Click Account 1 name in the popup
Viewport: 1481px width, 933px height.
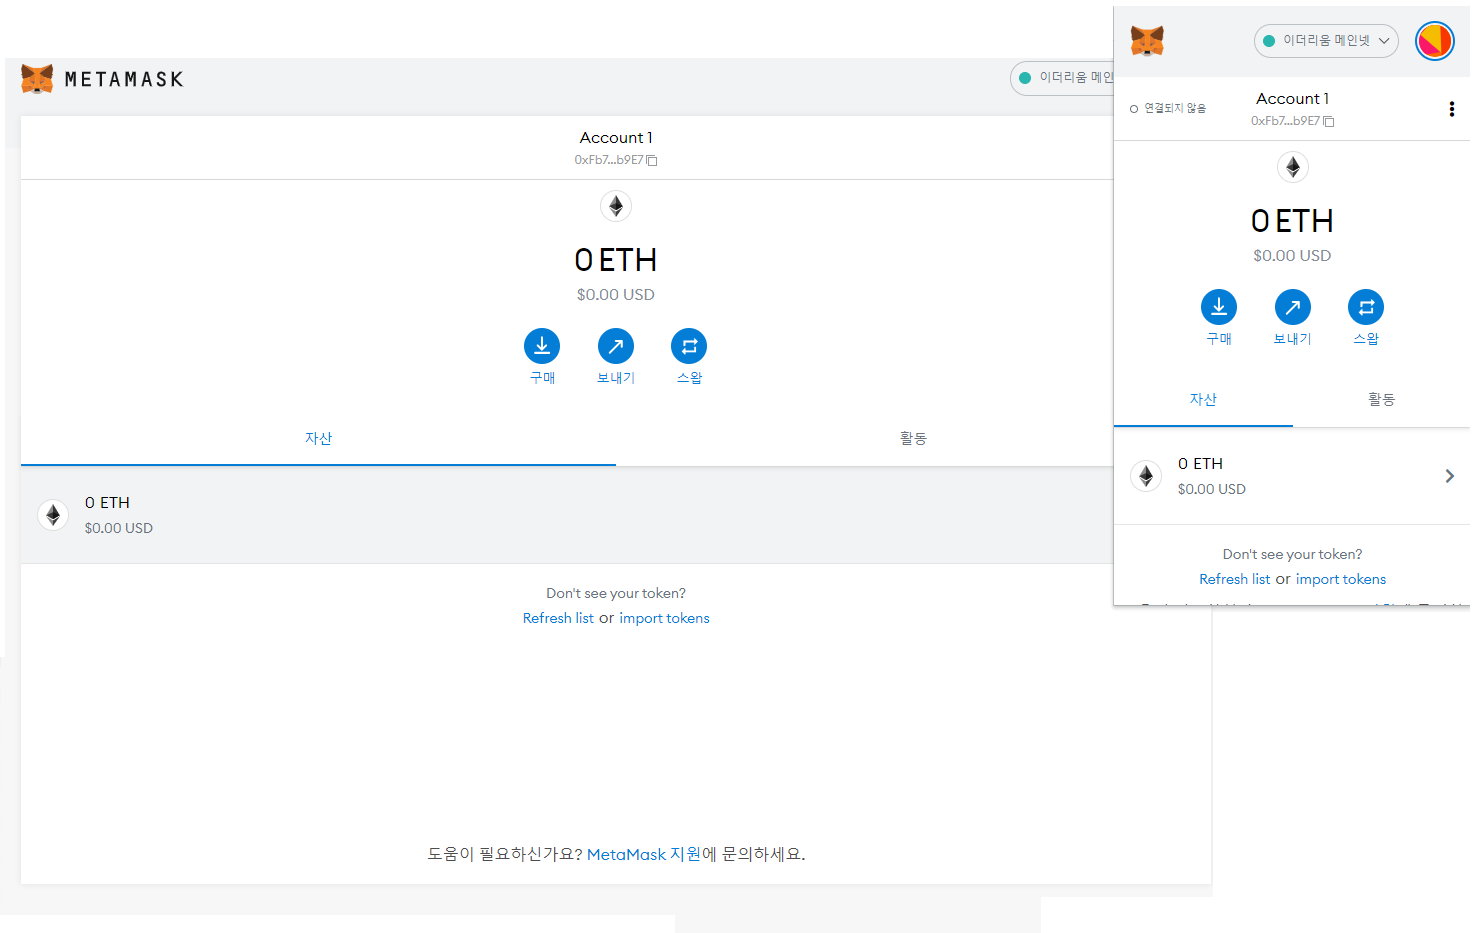[x=1292, y=99]
